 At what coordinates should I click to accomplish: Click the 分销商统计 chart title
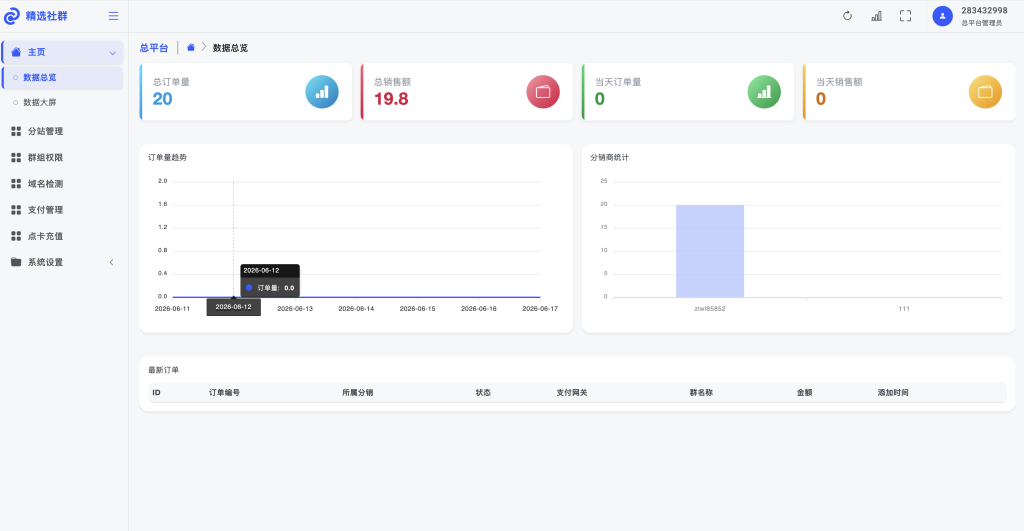(609, 157)
